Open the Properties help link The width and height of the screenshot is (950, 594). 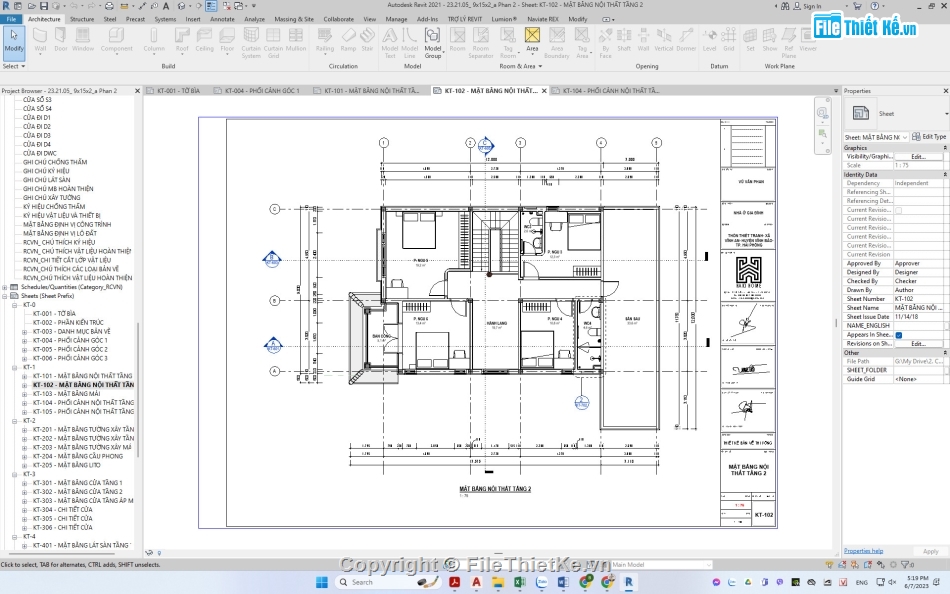863,551
